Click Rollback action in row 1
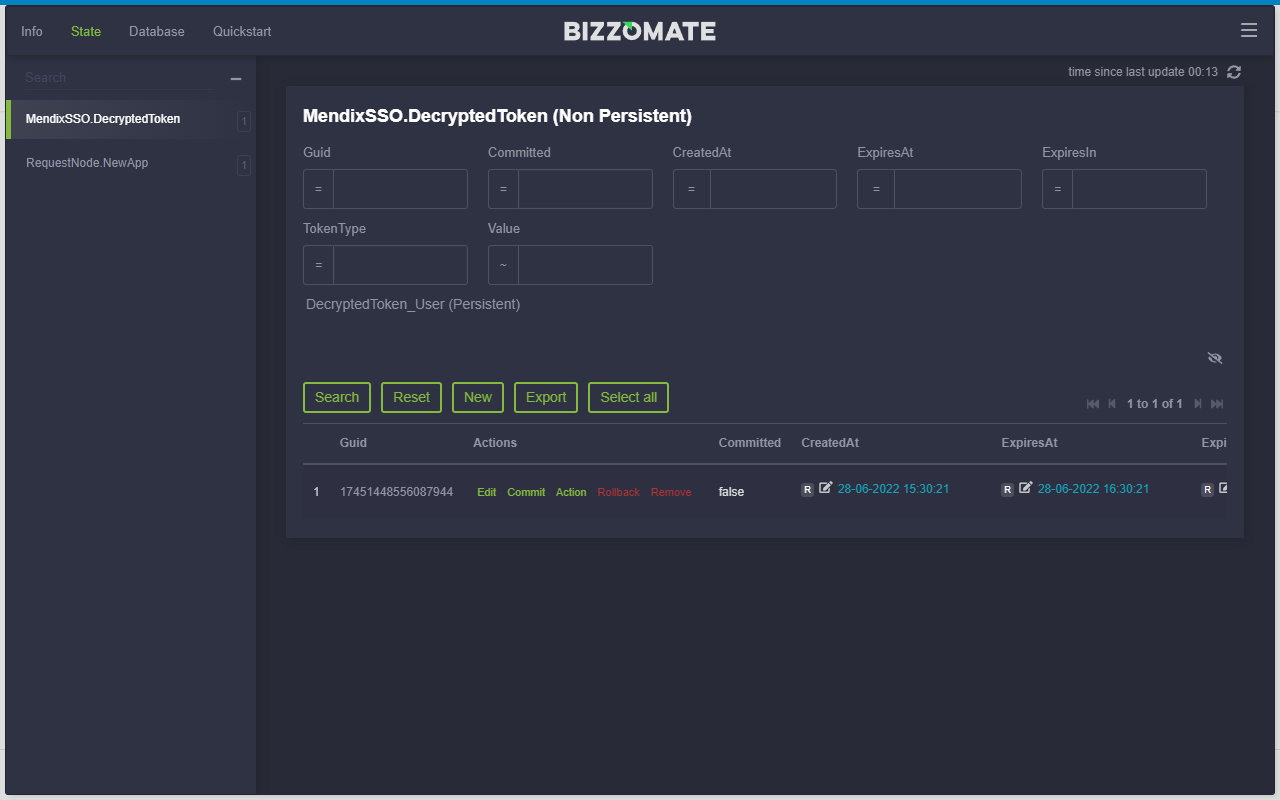Viewport: 1280px width, 800px height. 619,492
